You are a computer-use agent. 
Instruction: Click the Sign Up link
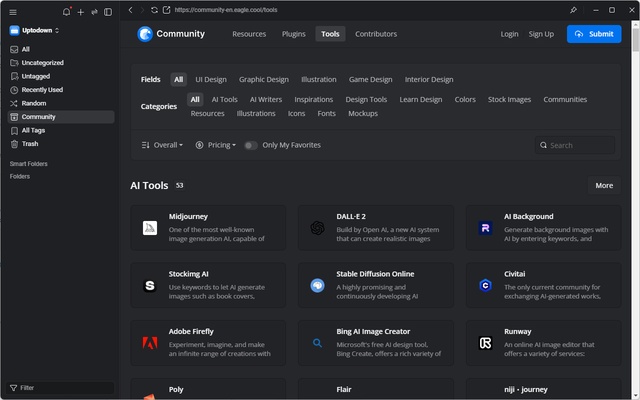coord(541,34)
